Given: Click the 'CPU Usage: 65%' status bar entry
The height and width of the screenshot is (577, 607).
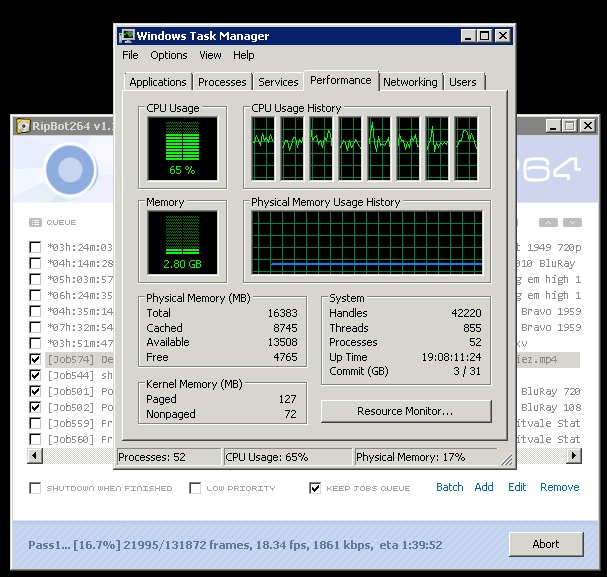Looking at the screenshot, I should tap(288, 457).
